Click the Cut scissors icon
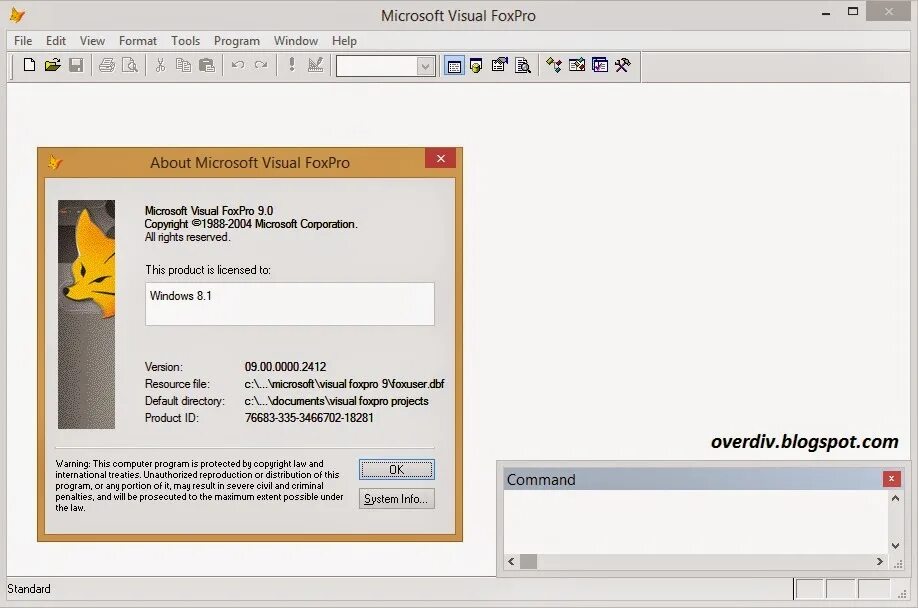This screenshot has height=608, width=918. click(x=160, y=65)
